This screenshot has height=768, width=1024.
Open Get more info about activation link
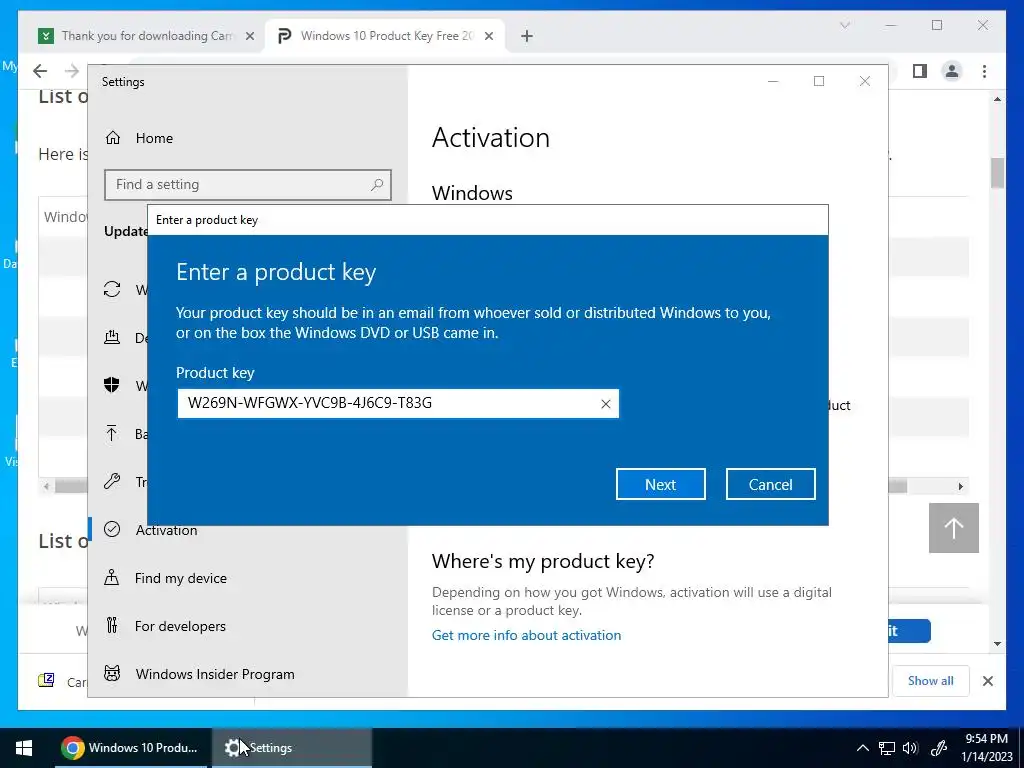pos(526,635)
